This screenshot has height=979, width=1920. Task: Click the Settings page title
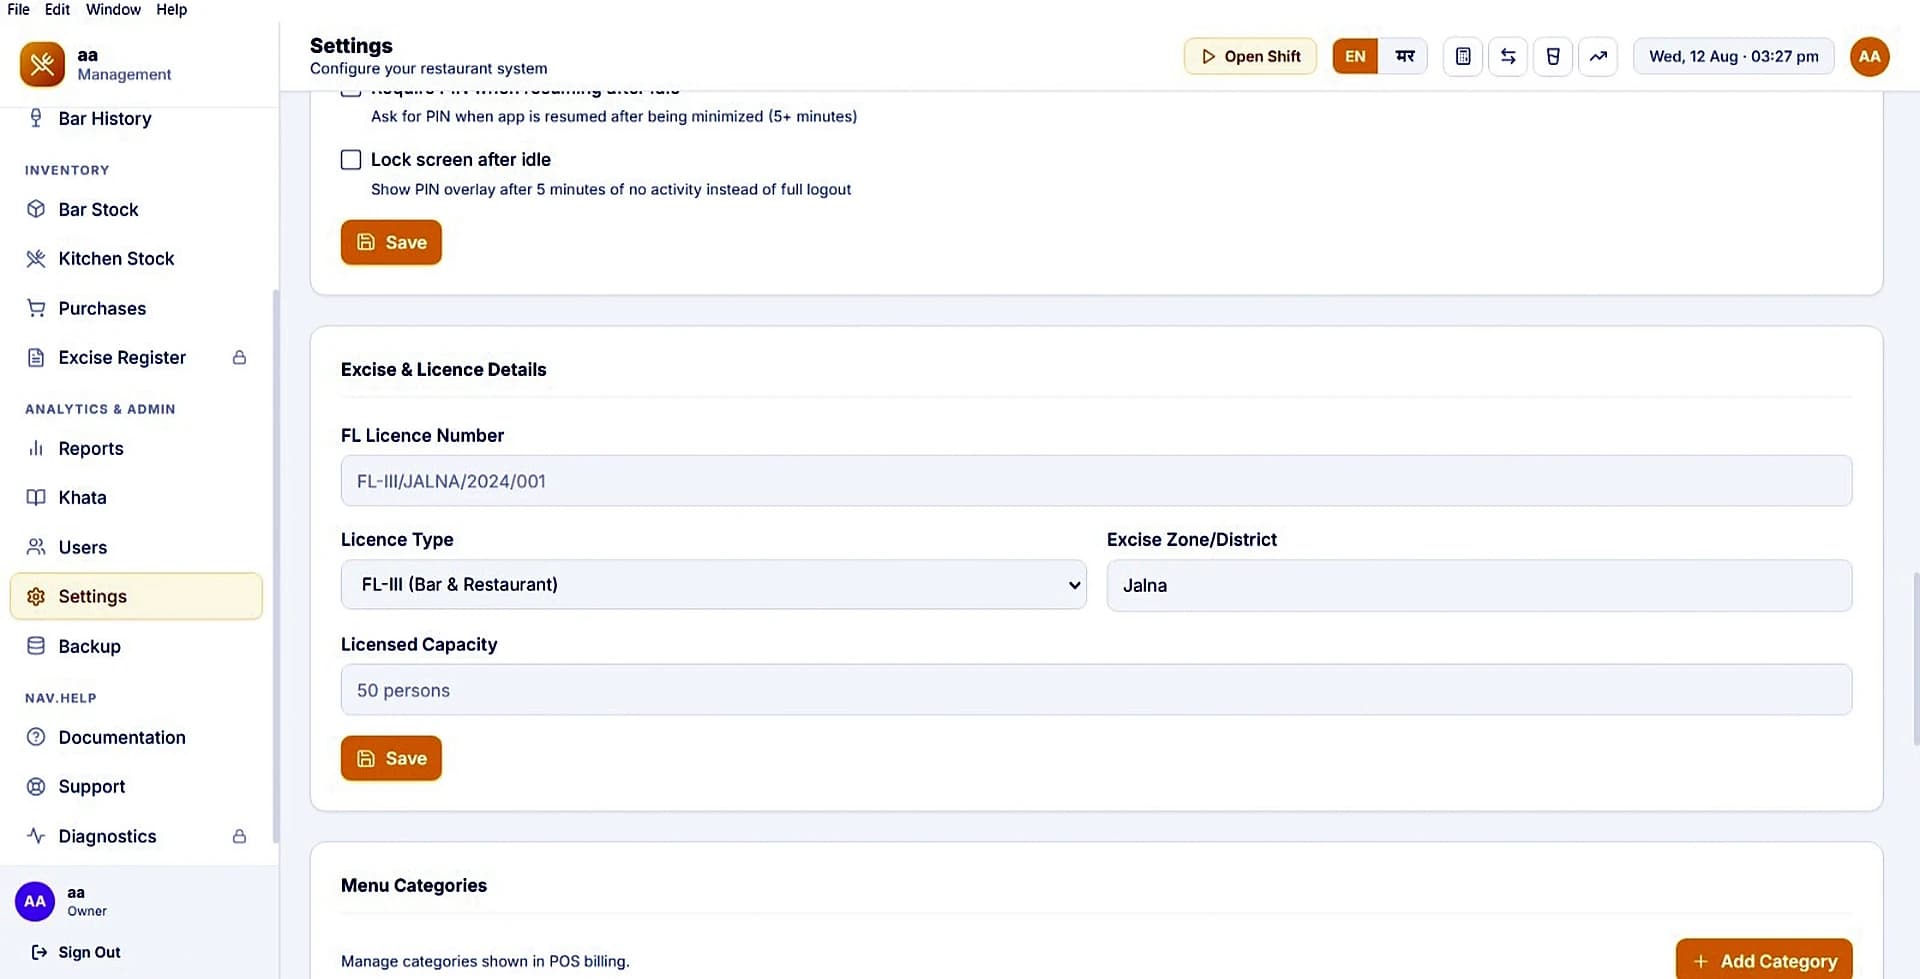pyautogui.click(x=351, y=45)
